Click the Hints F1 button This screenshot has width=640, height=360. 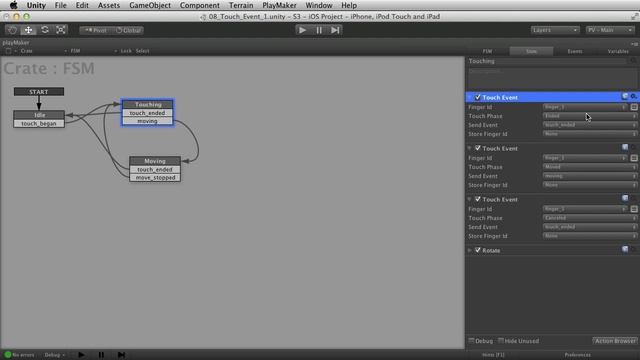(493, 355)
